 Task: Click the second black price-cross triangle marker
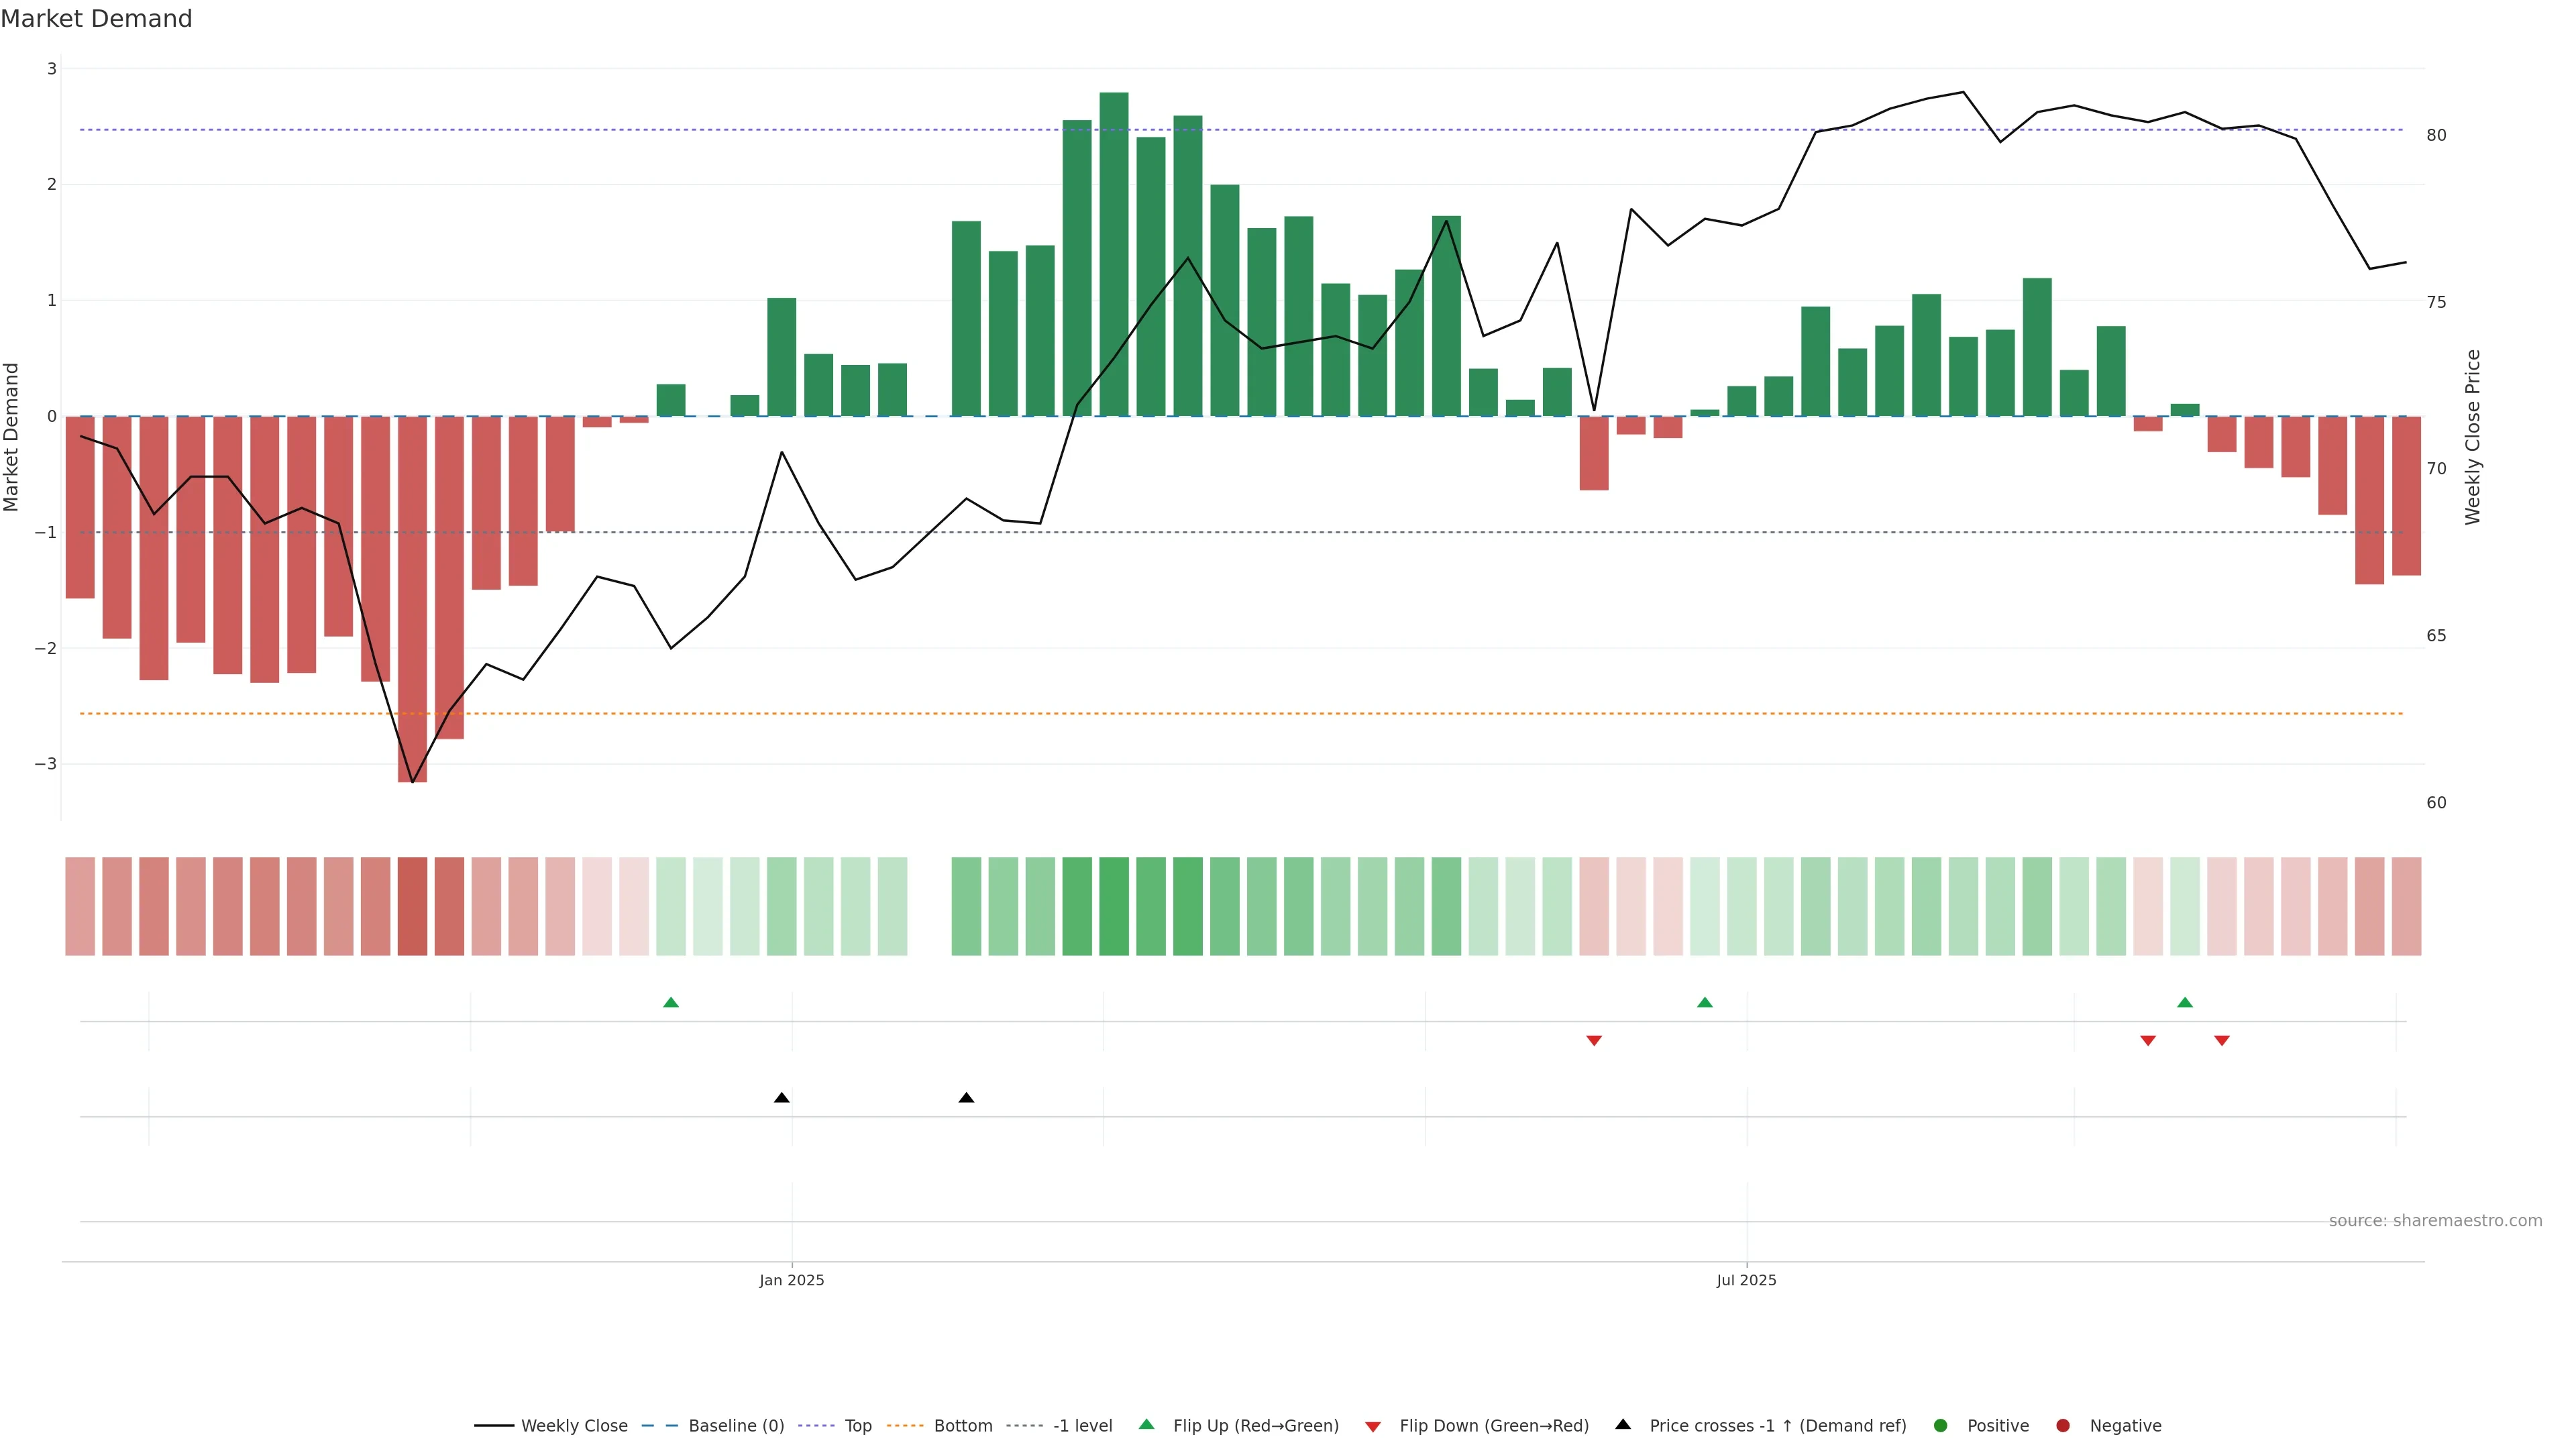pos(966,1098)
